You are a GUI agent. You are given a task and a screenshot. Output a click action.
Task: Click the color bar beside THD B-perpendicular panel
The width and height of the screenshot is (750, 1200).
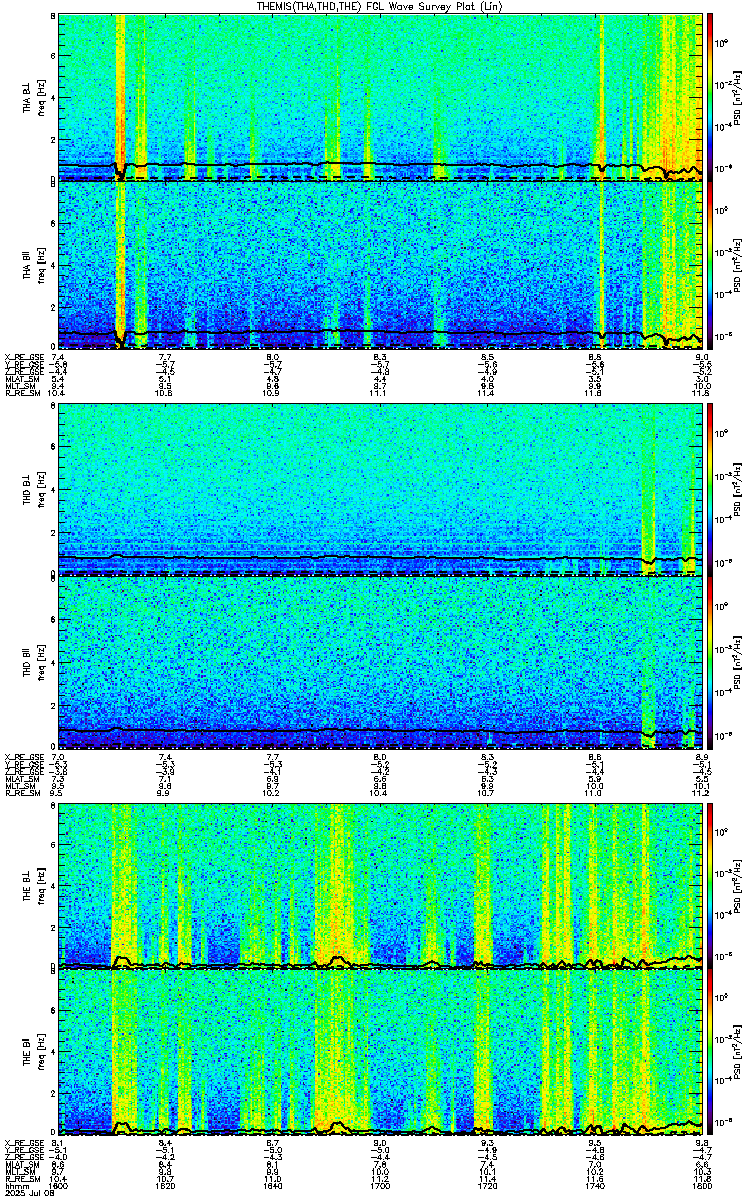point(710,488)
